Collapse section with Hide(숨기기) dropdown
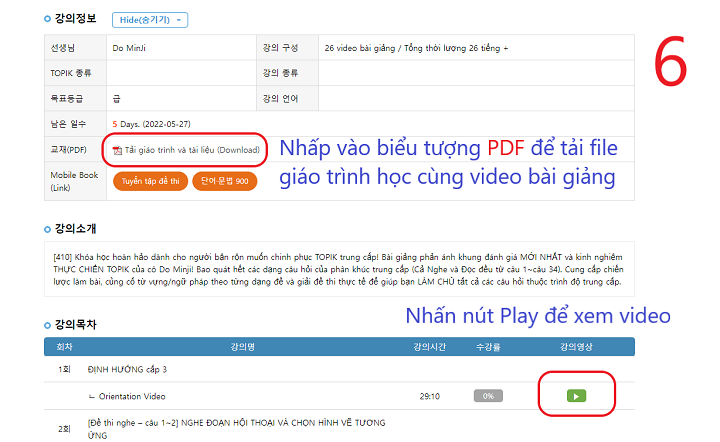This screenshot has height=442, width=720. pyautogui.click(x=153, y=20)
